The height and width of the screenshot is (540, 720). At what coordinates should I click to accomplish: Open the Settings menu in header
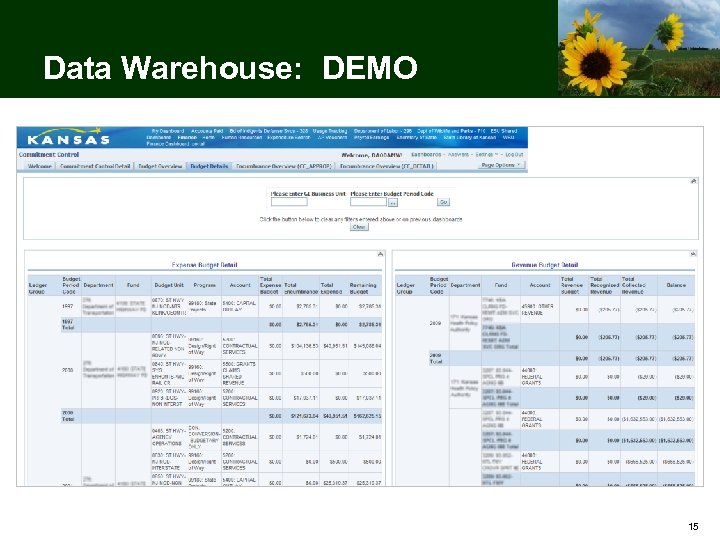pos(485,155)
